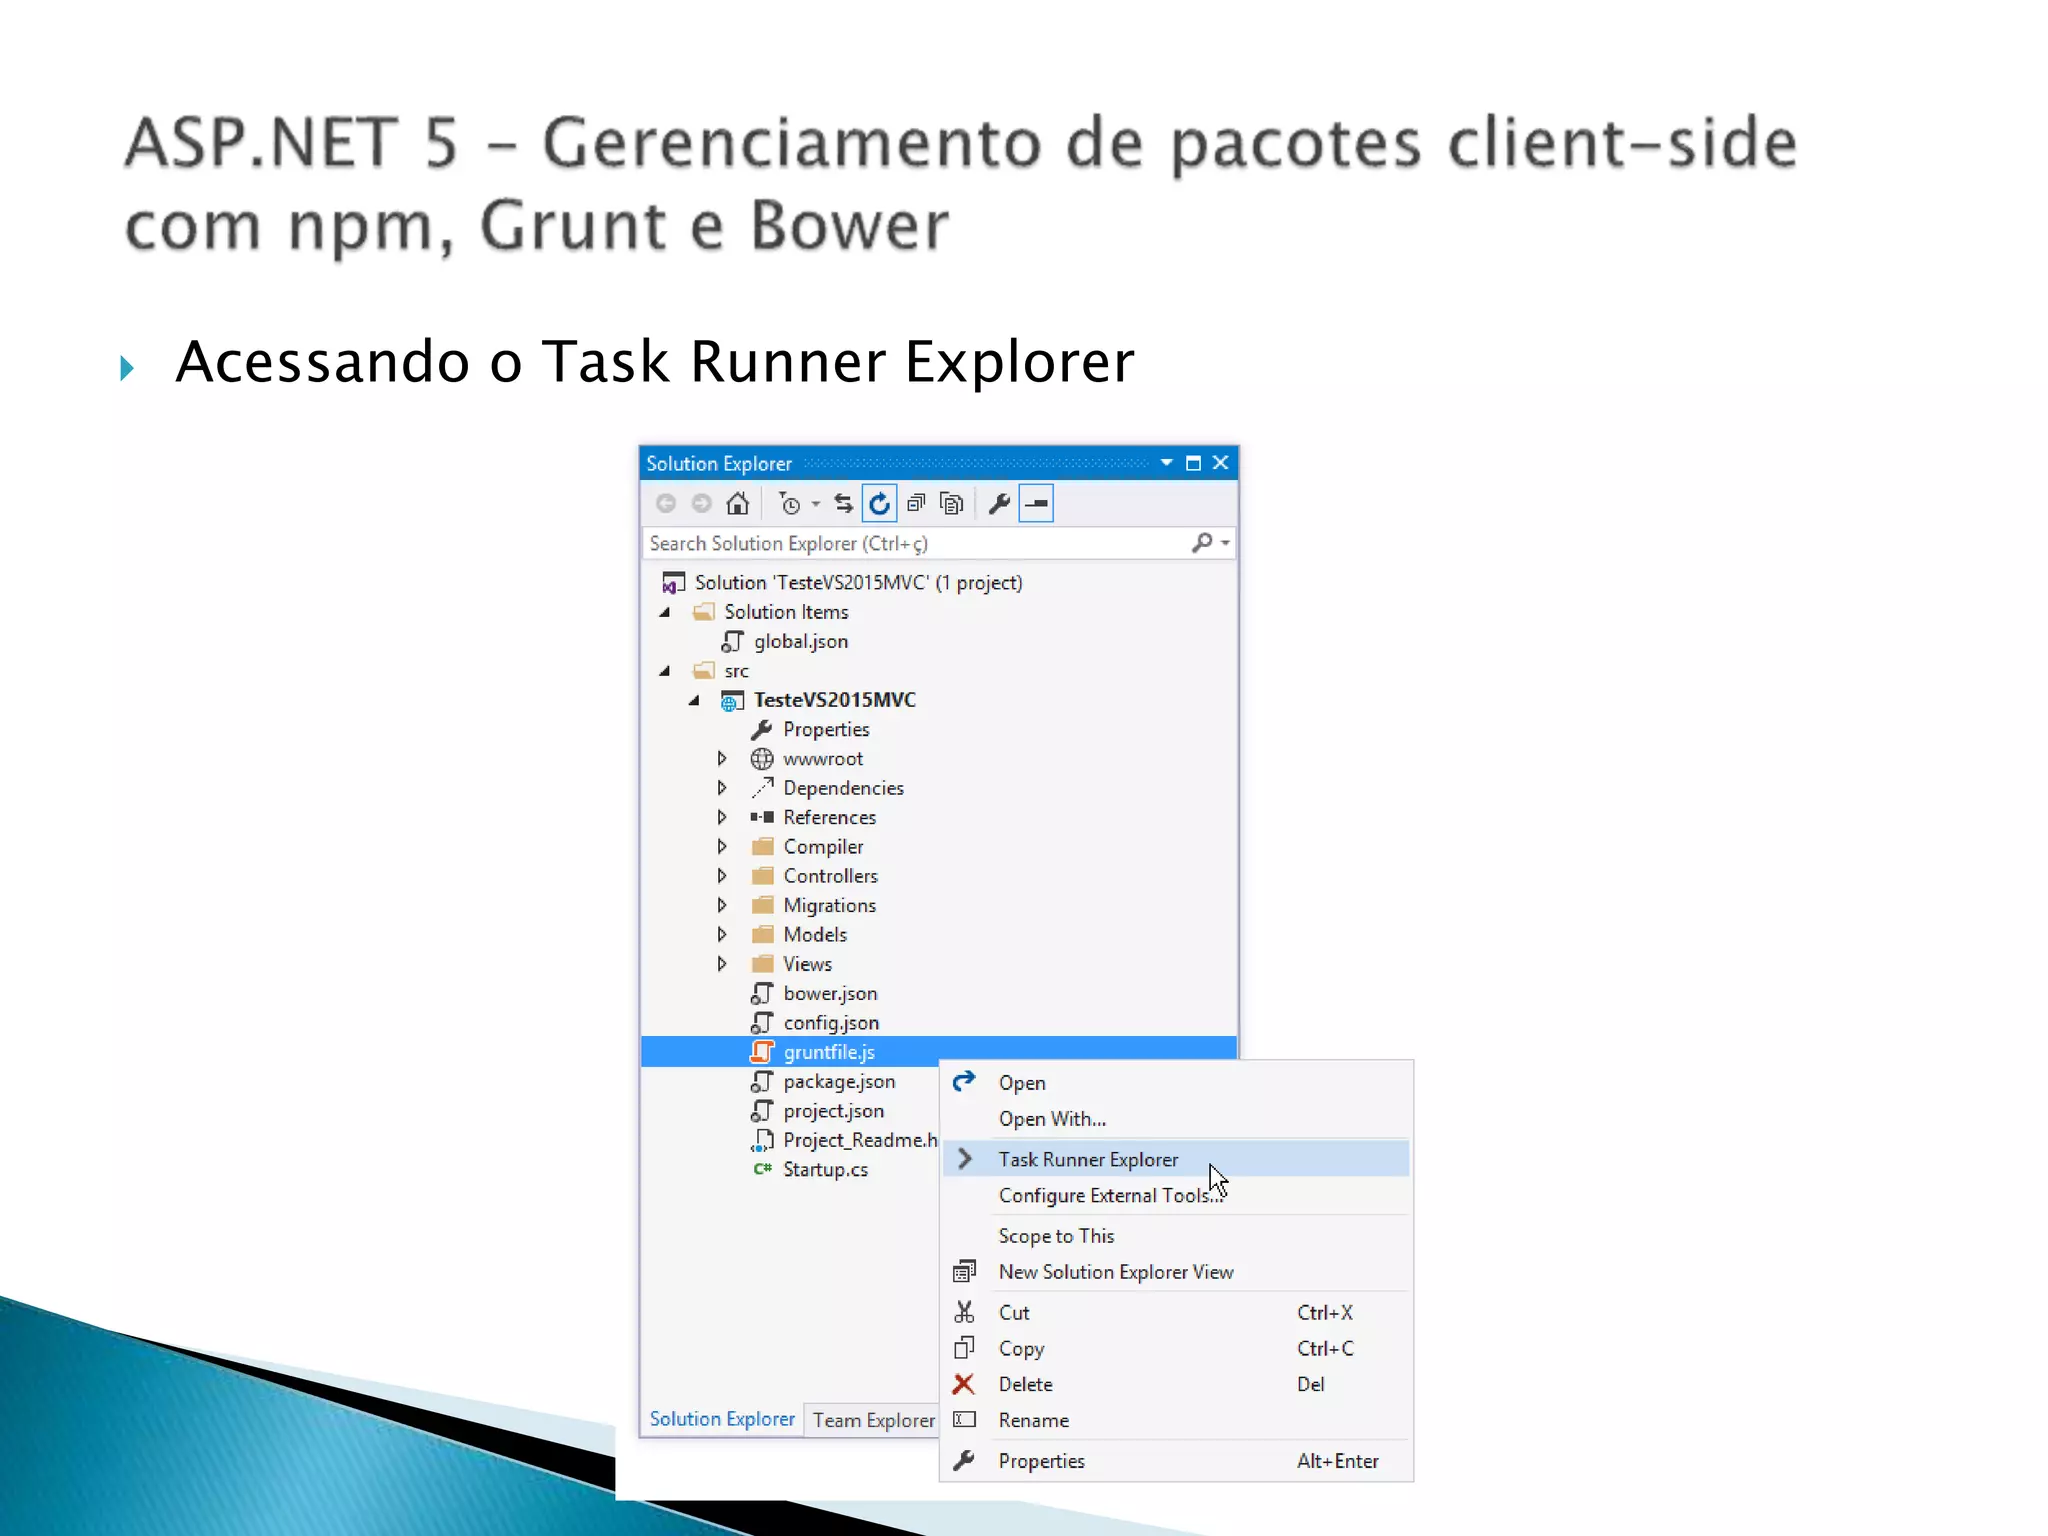This screenshot has height=1536, width=2048.
Task: Expand the Controllers folder
Action: (722, 876)
